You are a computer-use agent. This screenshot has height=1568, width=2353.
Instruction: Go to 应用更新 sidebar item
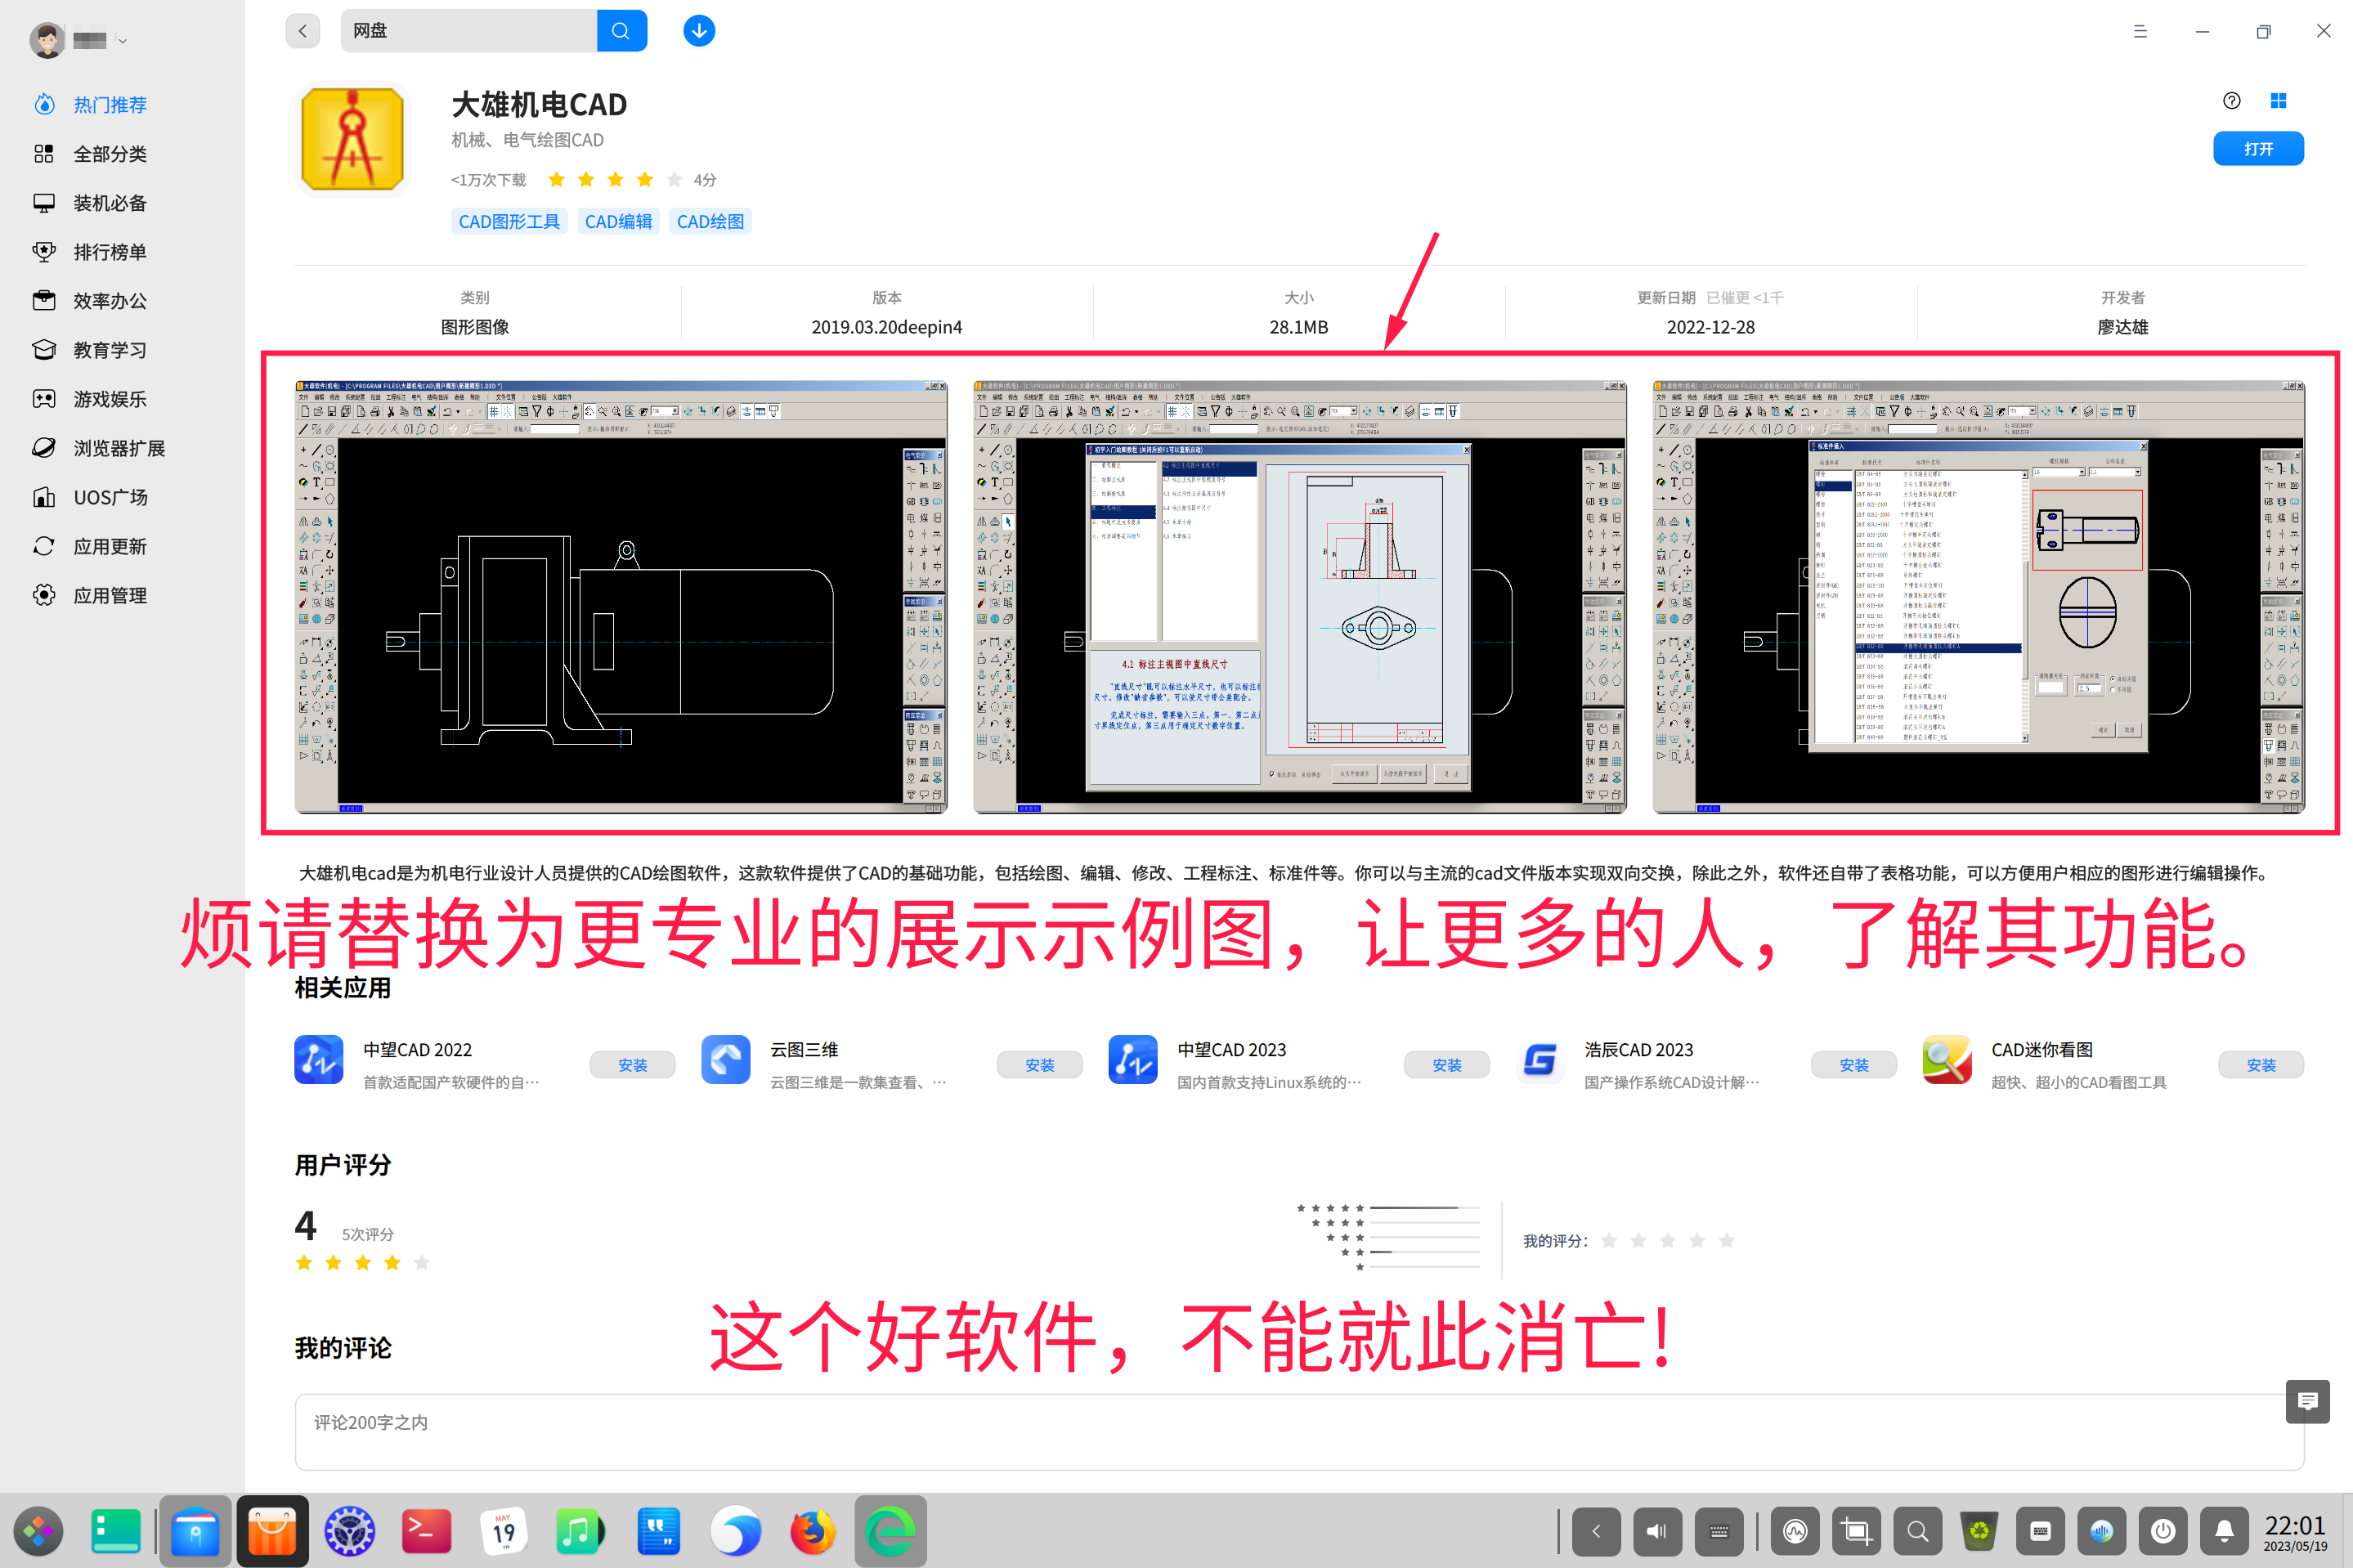[x=110, y=546]
